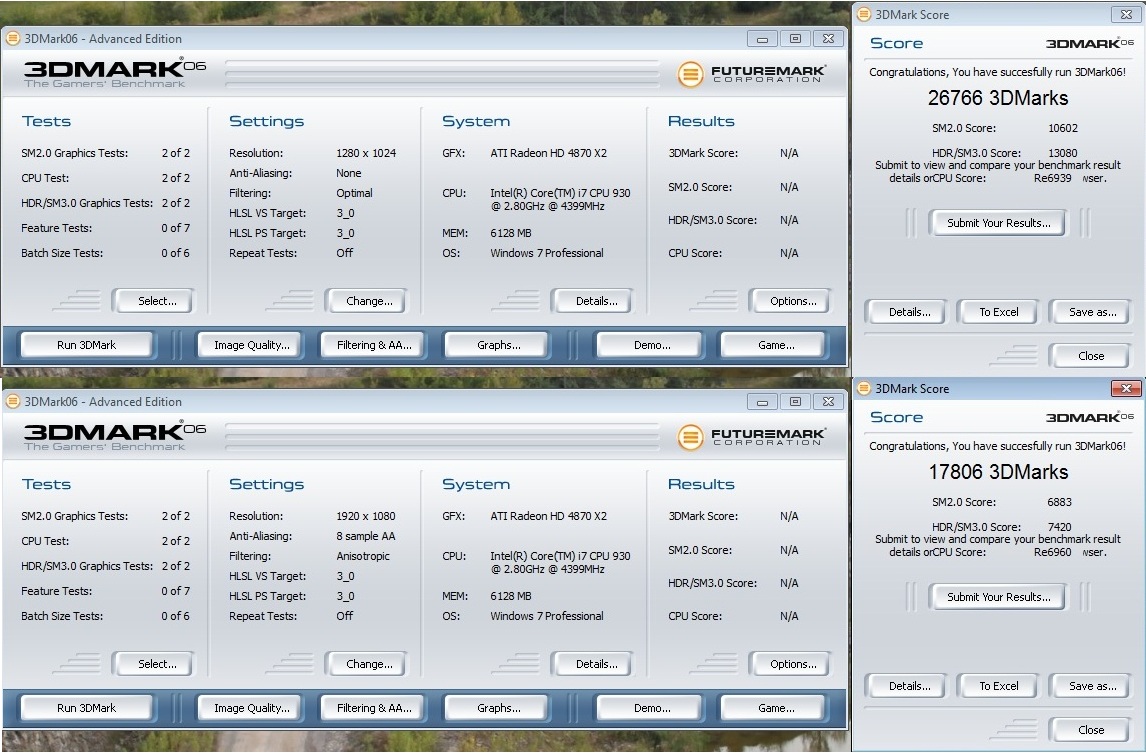Click SM2.0 score 10602 in upper dialog

click(1063, 128)
